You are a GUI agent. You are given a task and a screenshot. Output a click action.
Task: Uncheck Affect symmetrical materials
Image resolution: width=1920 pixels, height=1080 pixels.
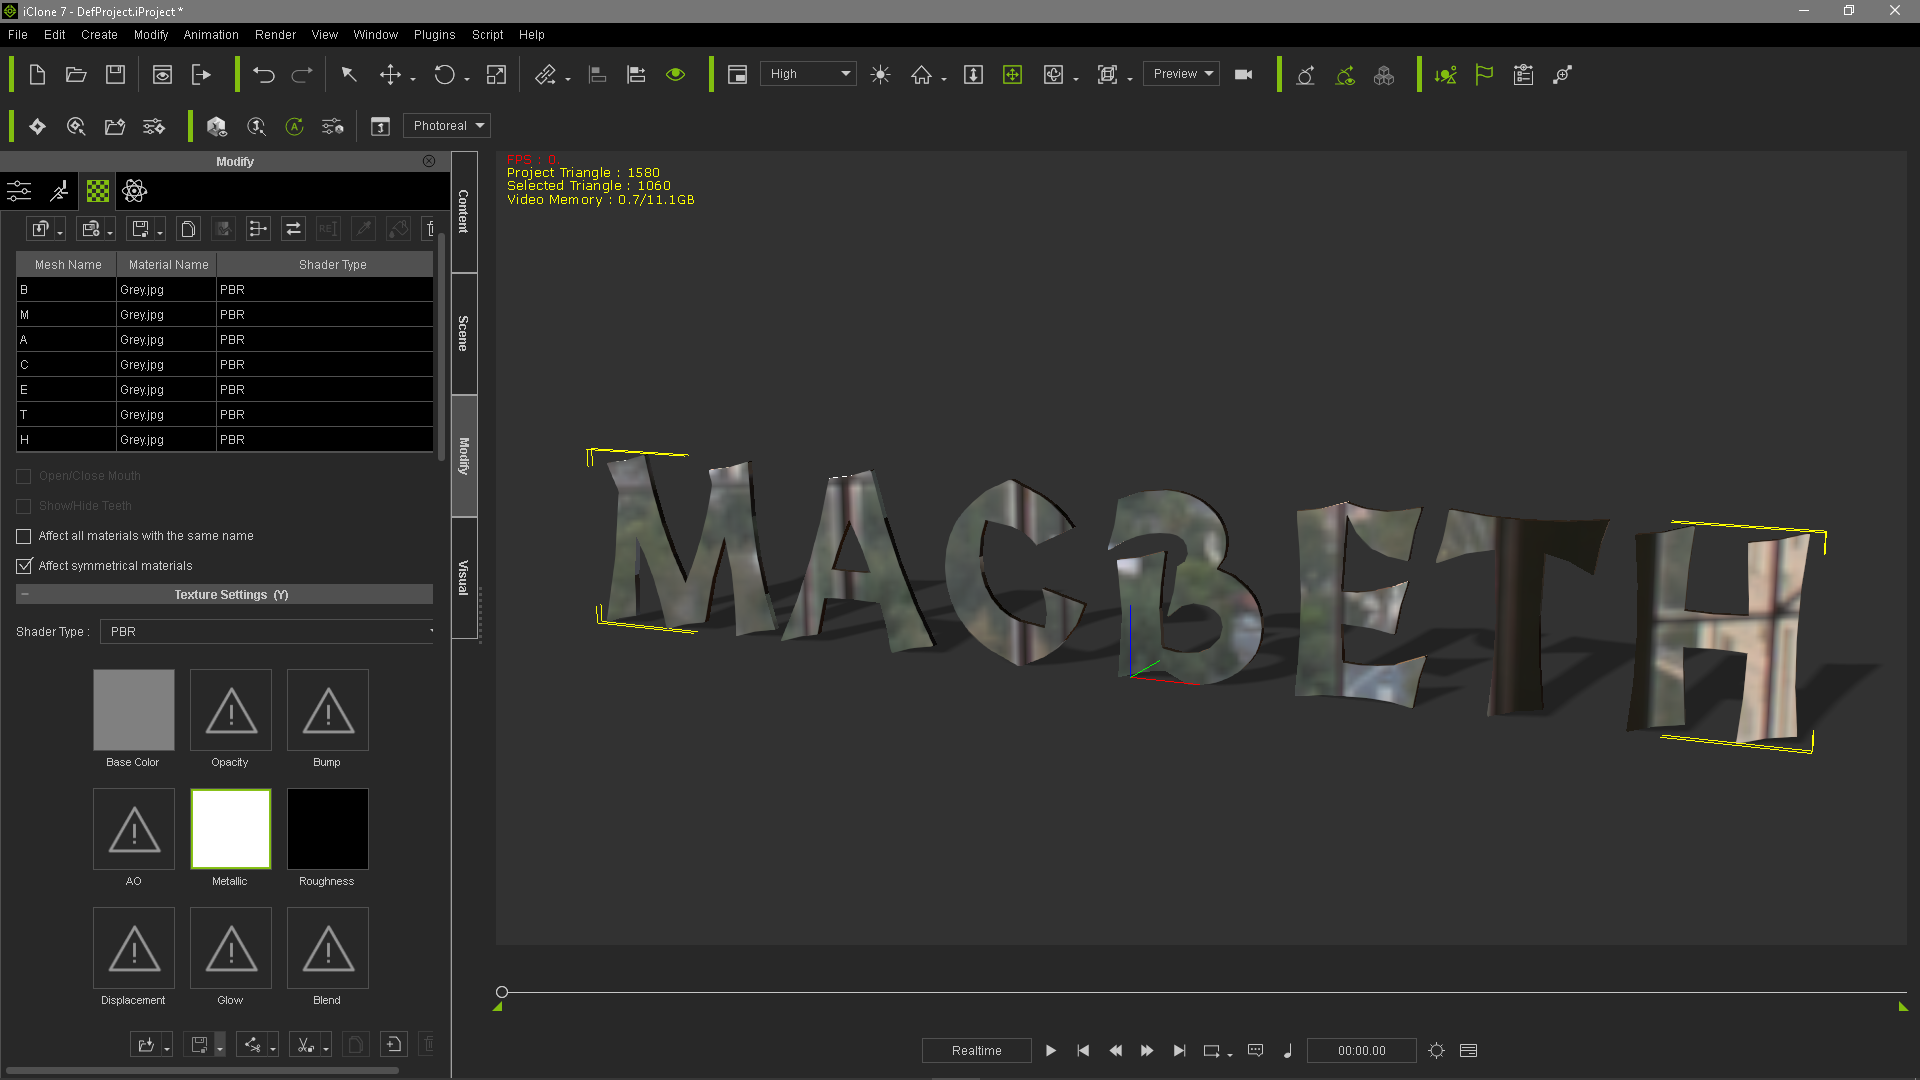click(x=24, y=566)
